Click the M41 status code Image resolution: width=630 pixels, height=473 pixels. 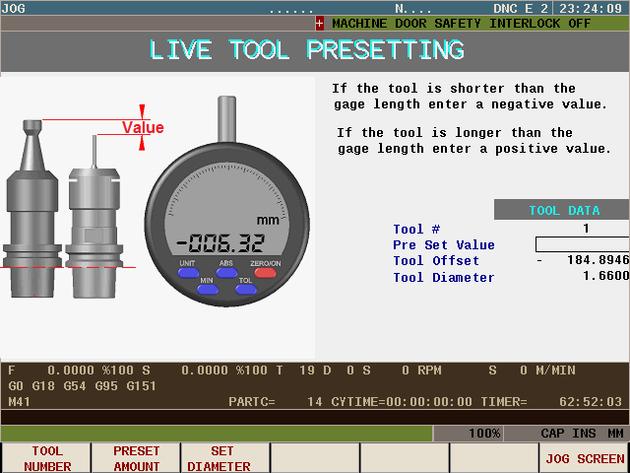click(x=19, y=401)
